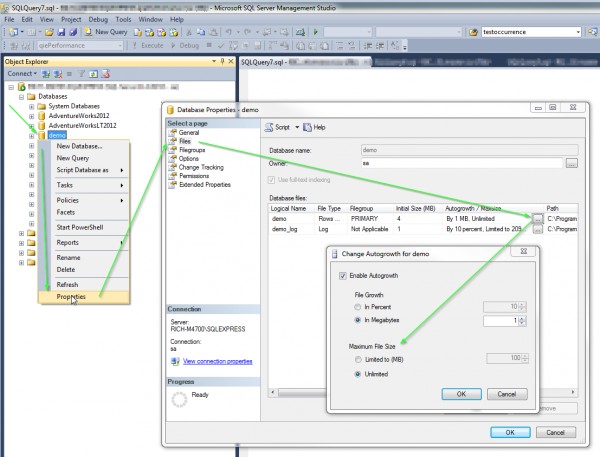Toggle the Enable Autogrowth checkbox

(344, 275)
